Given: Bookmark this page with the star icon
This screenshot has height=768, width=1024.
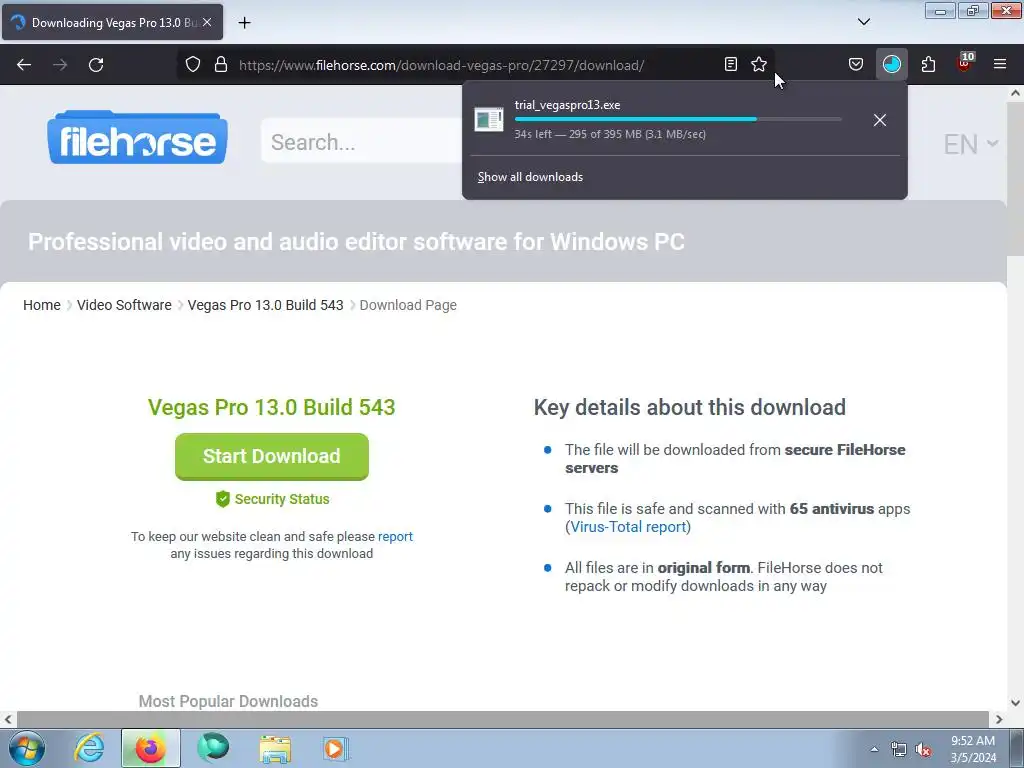Looking at the screenshot, I should pyautogui.click(x=758, y=64).
